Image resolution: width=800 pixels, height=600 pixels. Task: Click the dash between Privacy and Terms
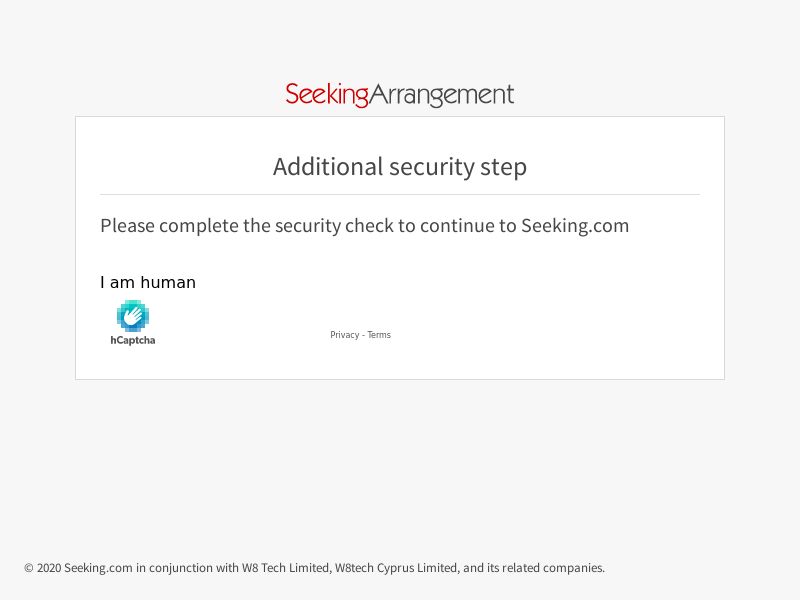(363, 335)
